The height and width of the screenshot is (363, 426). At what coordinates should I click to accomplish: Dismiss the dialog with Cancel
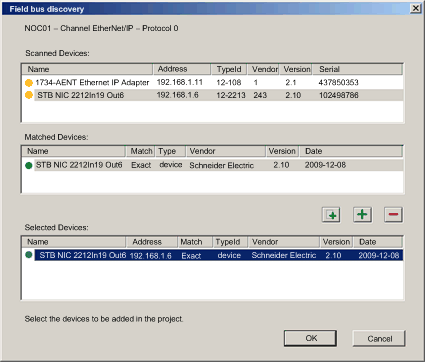(x=379, y=339)
